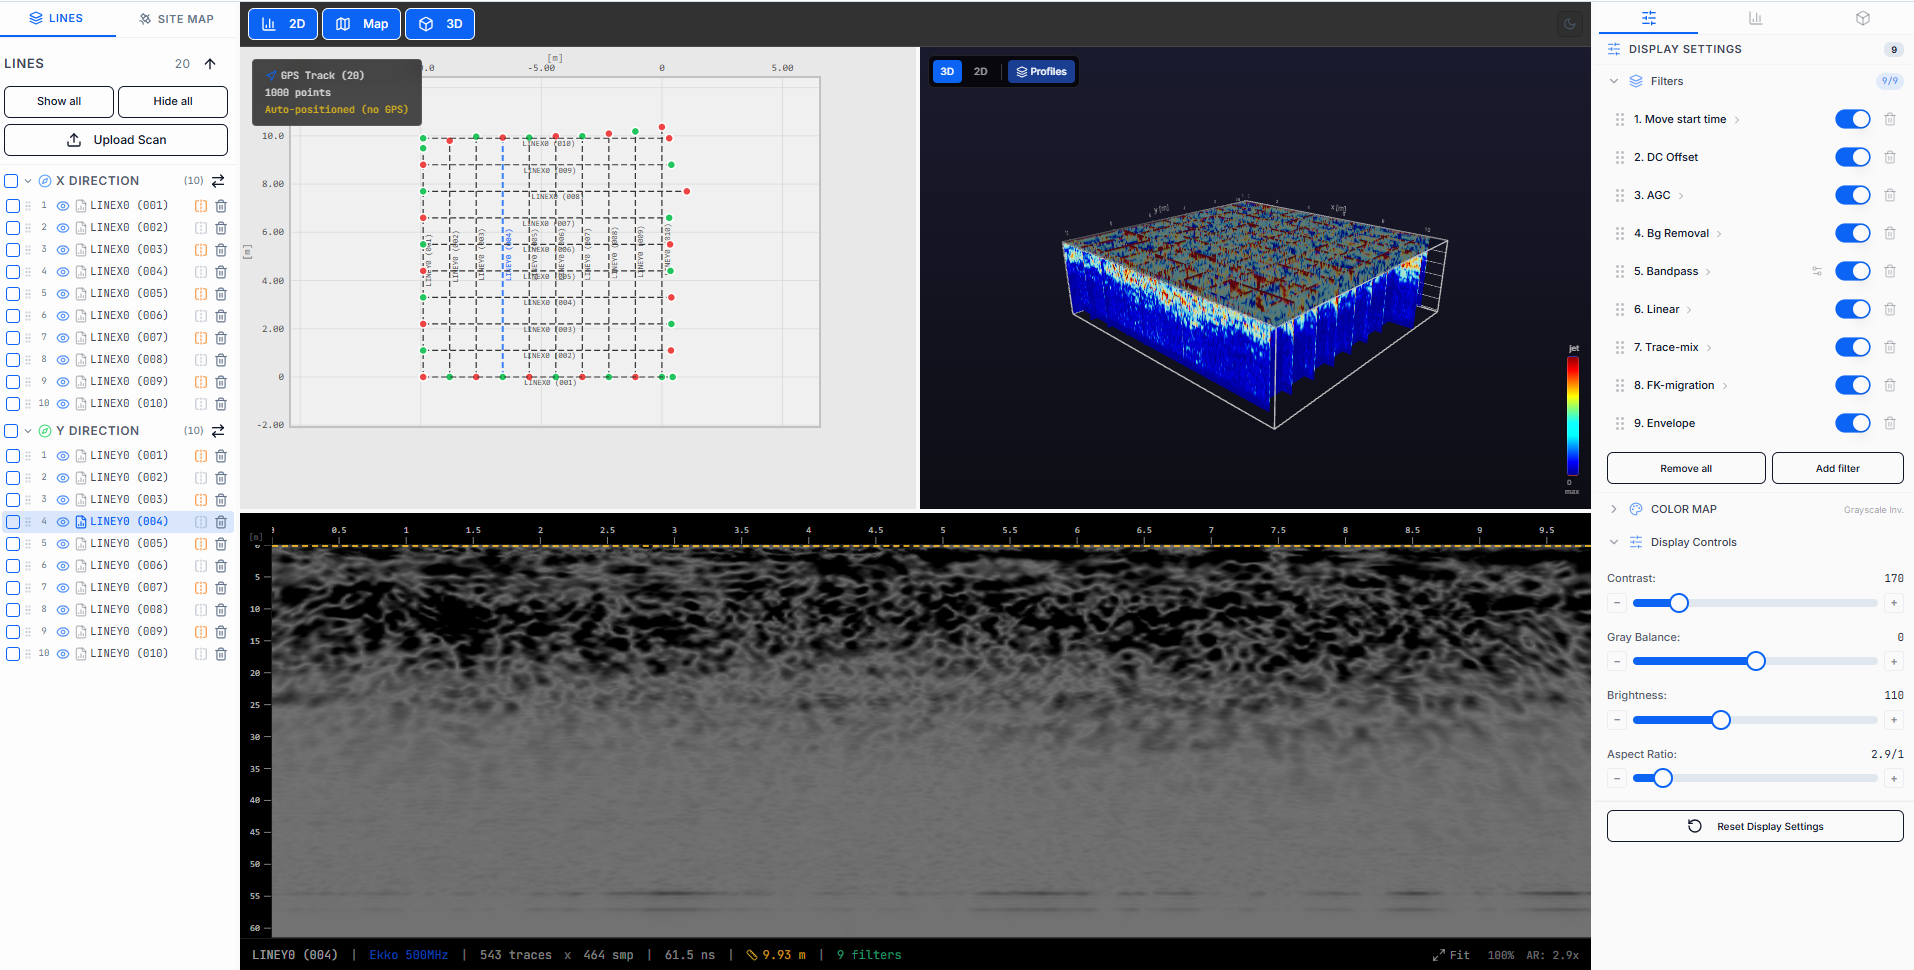Select all X DIRECTION lines checkbox

click(11, 181)
